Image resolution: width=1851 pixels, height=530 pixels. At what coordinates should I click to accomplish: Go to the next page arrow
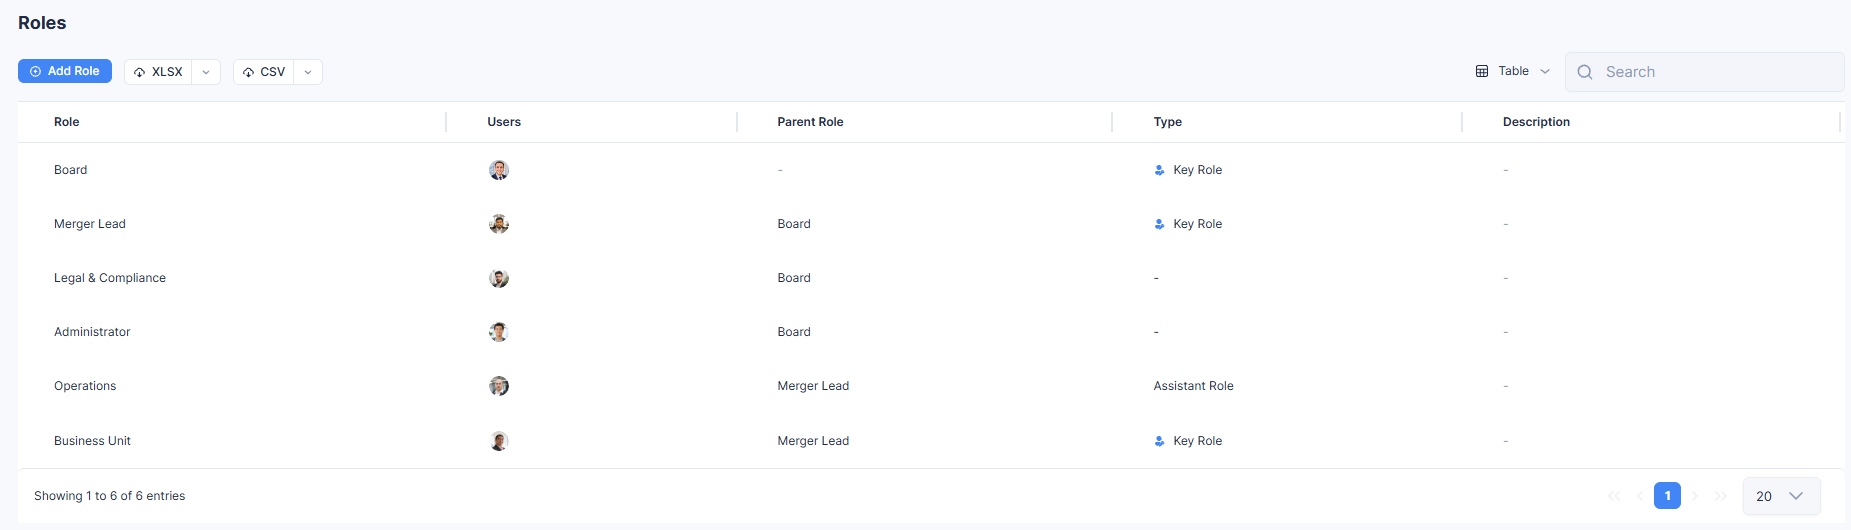(1695, 496)
